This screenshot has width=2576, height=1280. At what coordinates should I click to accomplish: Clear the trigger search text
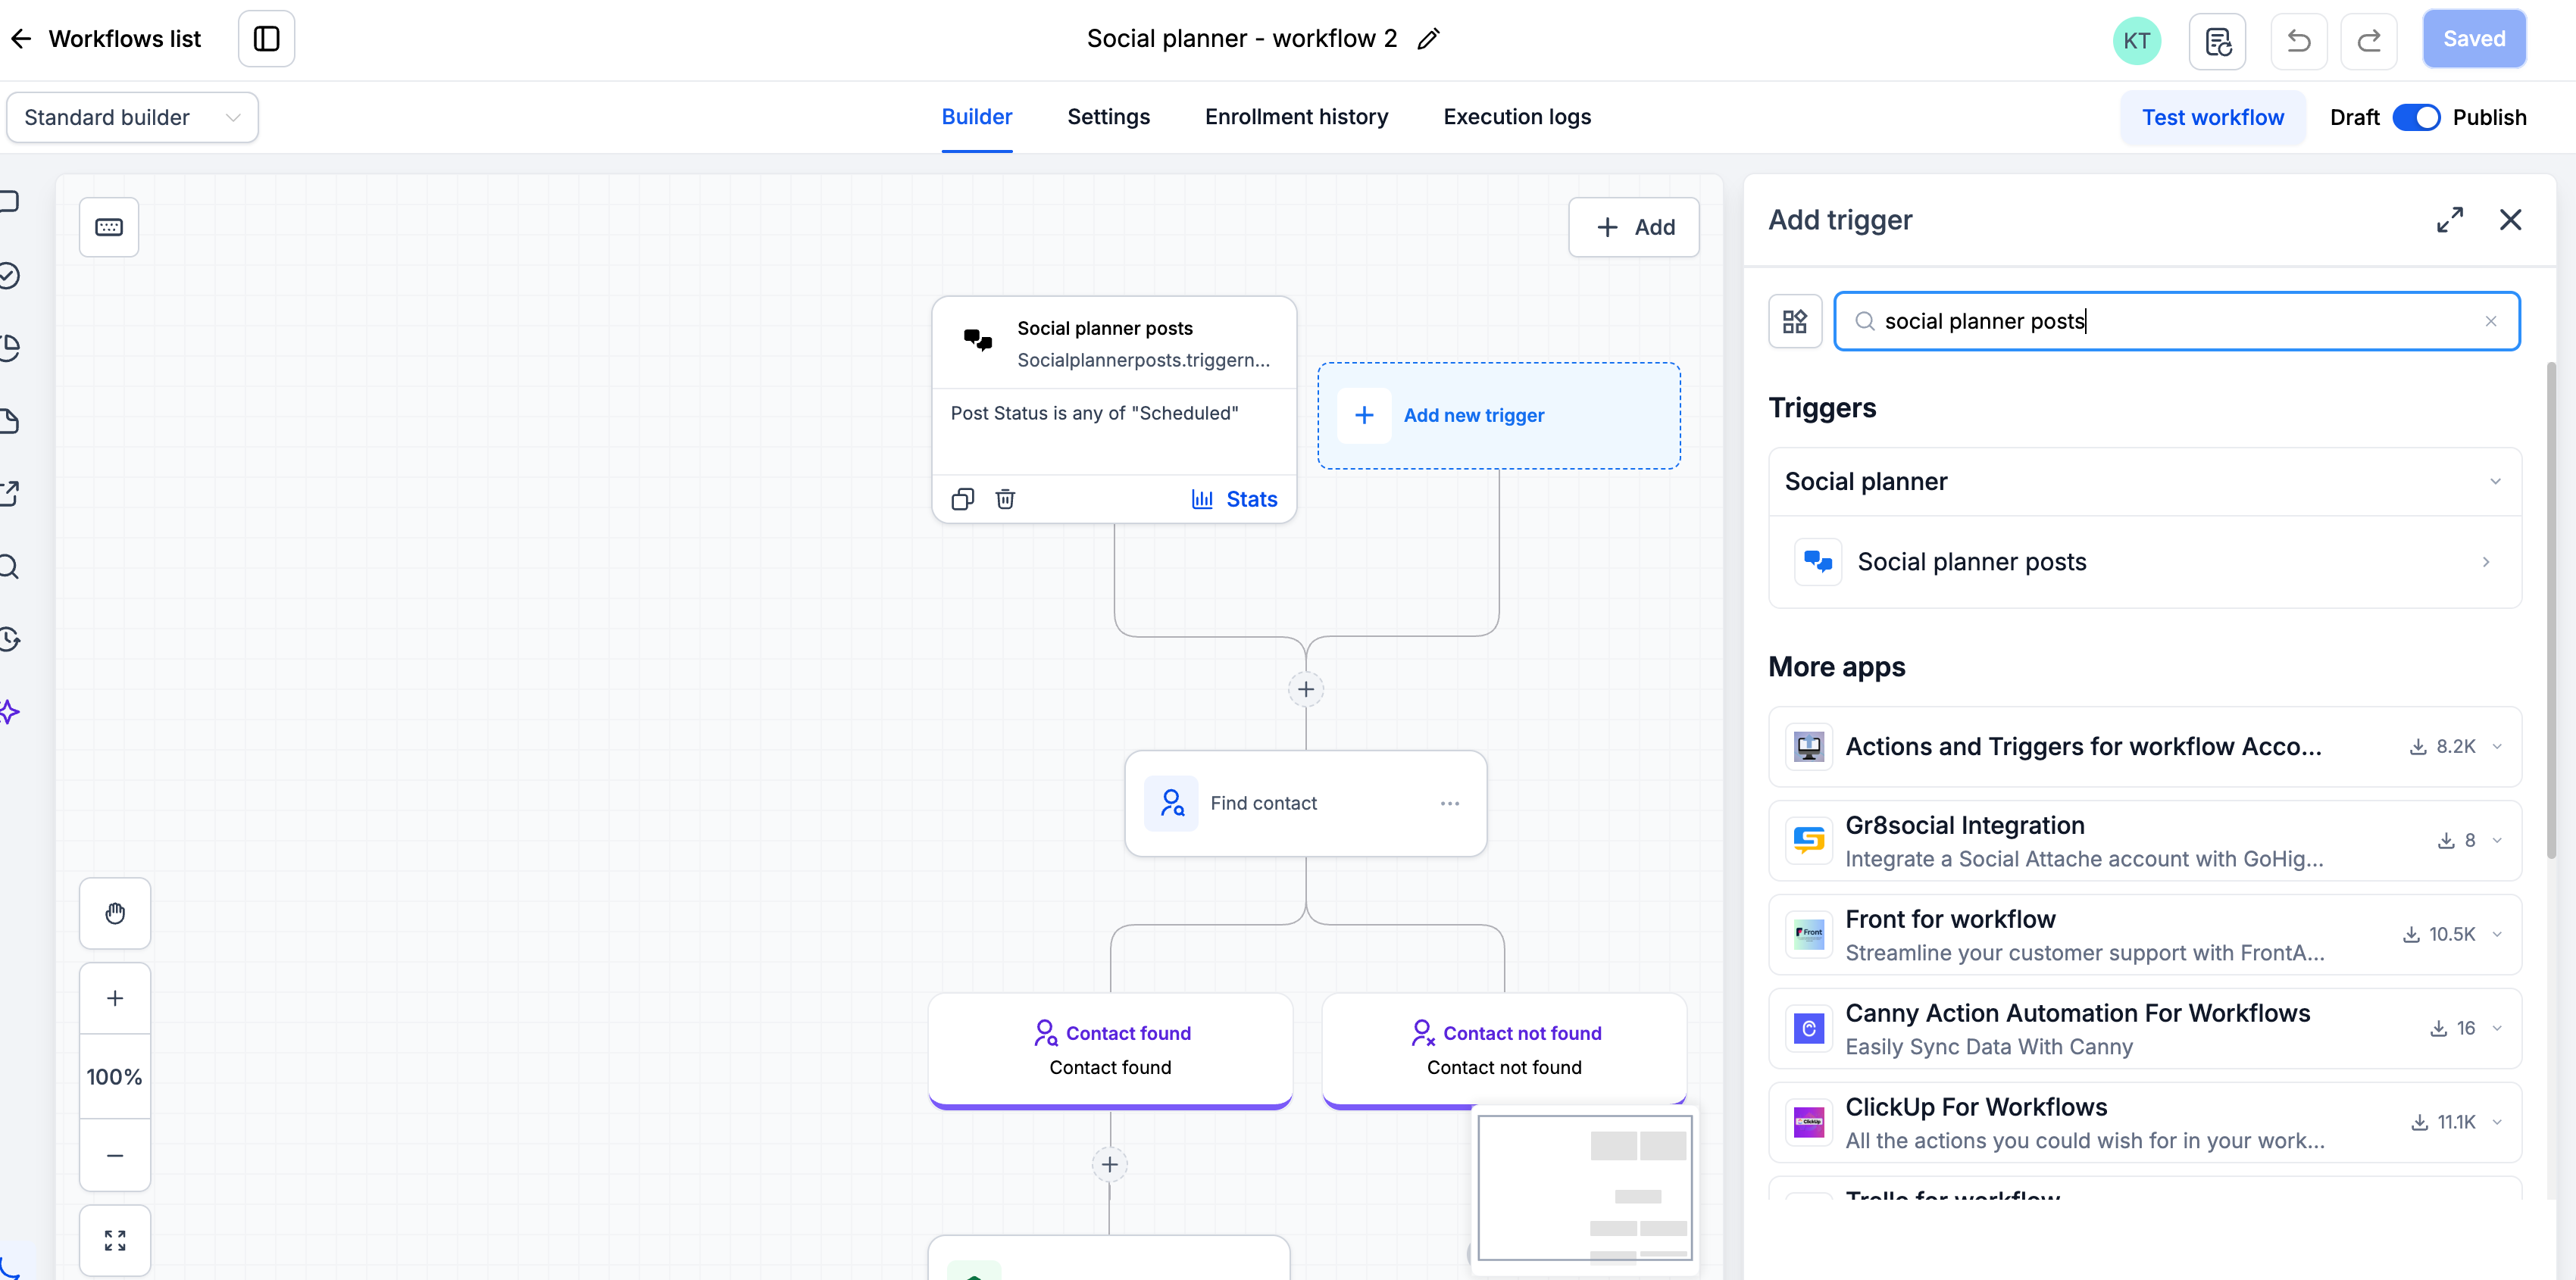point(2490,321)
